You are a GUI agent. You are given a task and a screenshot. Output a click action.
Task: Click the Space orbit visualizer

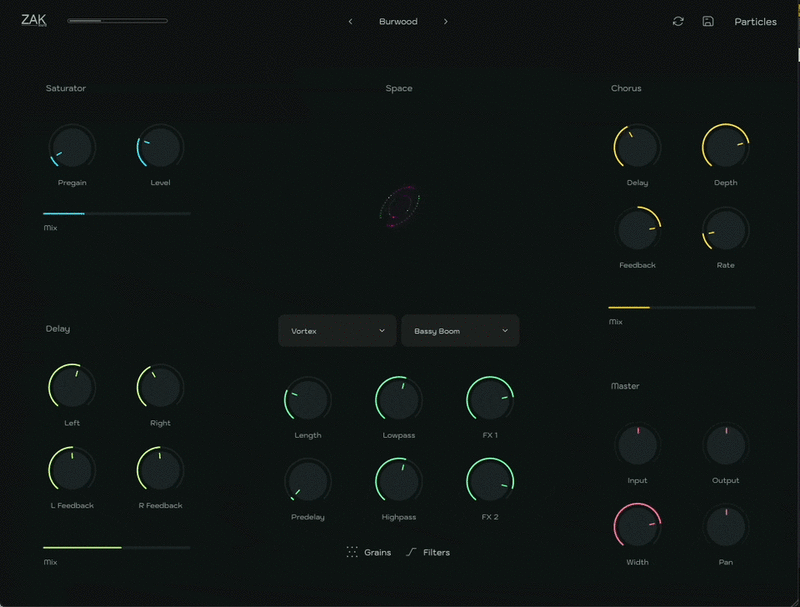[399, 206]
